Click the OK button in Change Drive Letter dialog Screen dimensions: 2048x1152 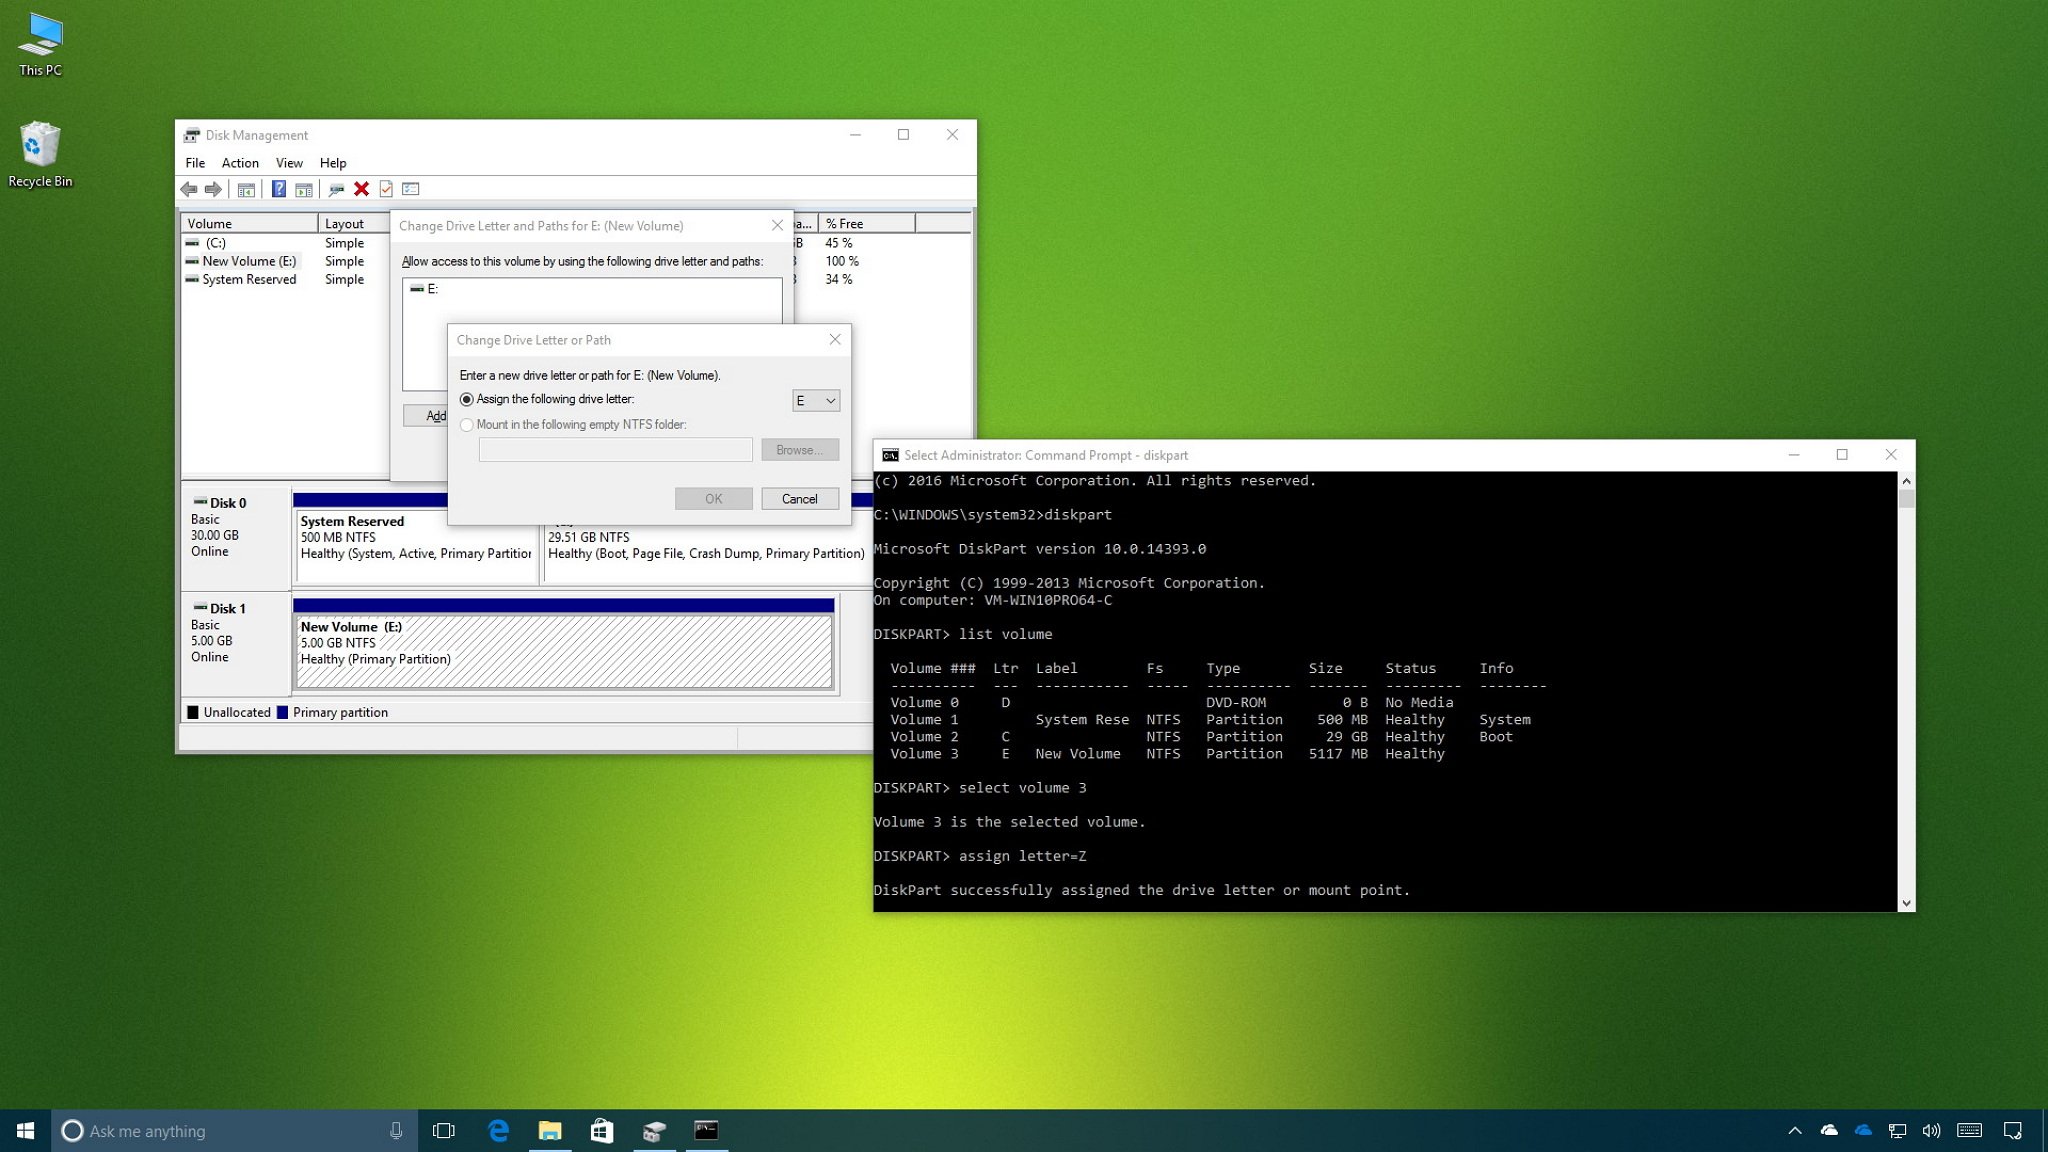[x=713, y=498]
